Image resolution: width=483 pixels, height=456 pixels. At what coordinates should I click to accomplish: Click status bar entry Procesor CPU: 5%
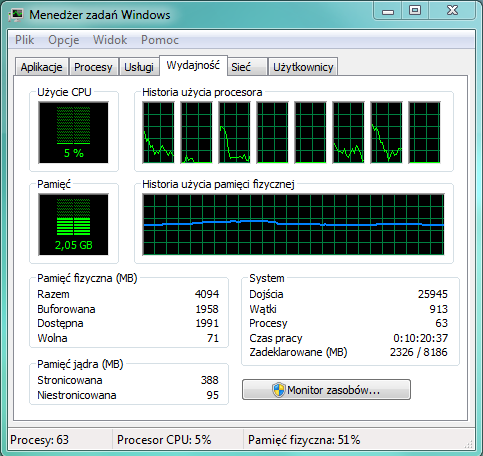tap(164, 440)
